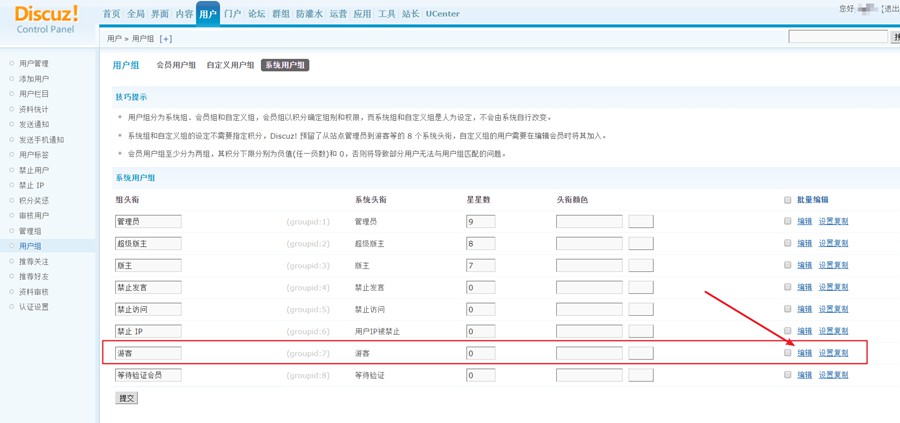Check the checkbox in the 游客 row
This screenshot has width=900, height=423.
tap(788, 353)
